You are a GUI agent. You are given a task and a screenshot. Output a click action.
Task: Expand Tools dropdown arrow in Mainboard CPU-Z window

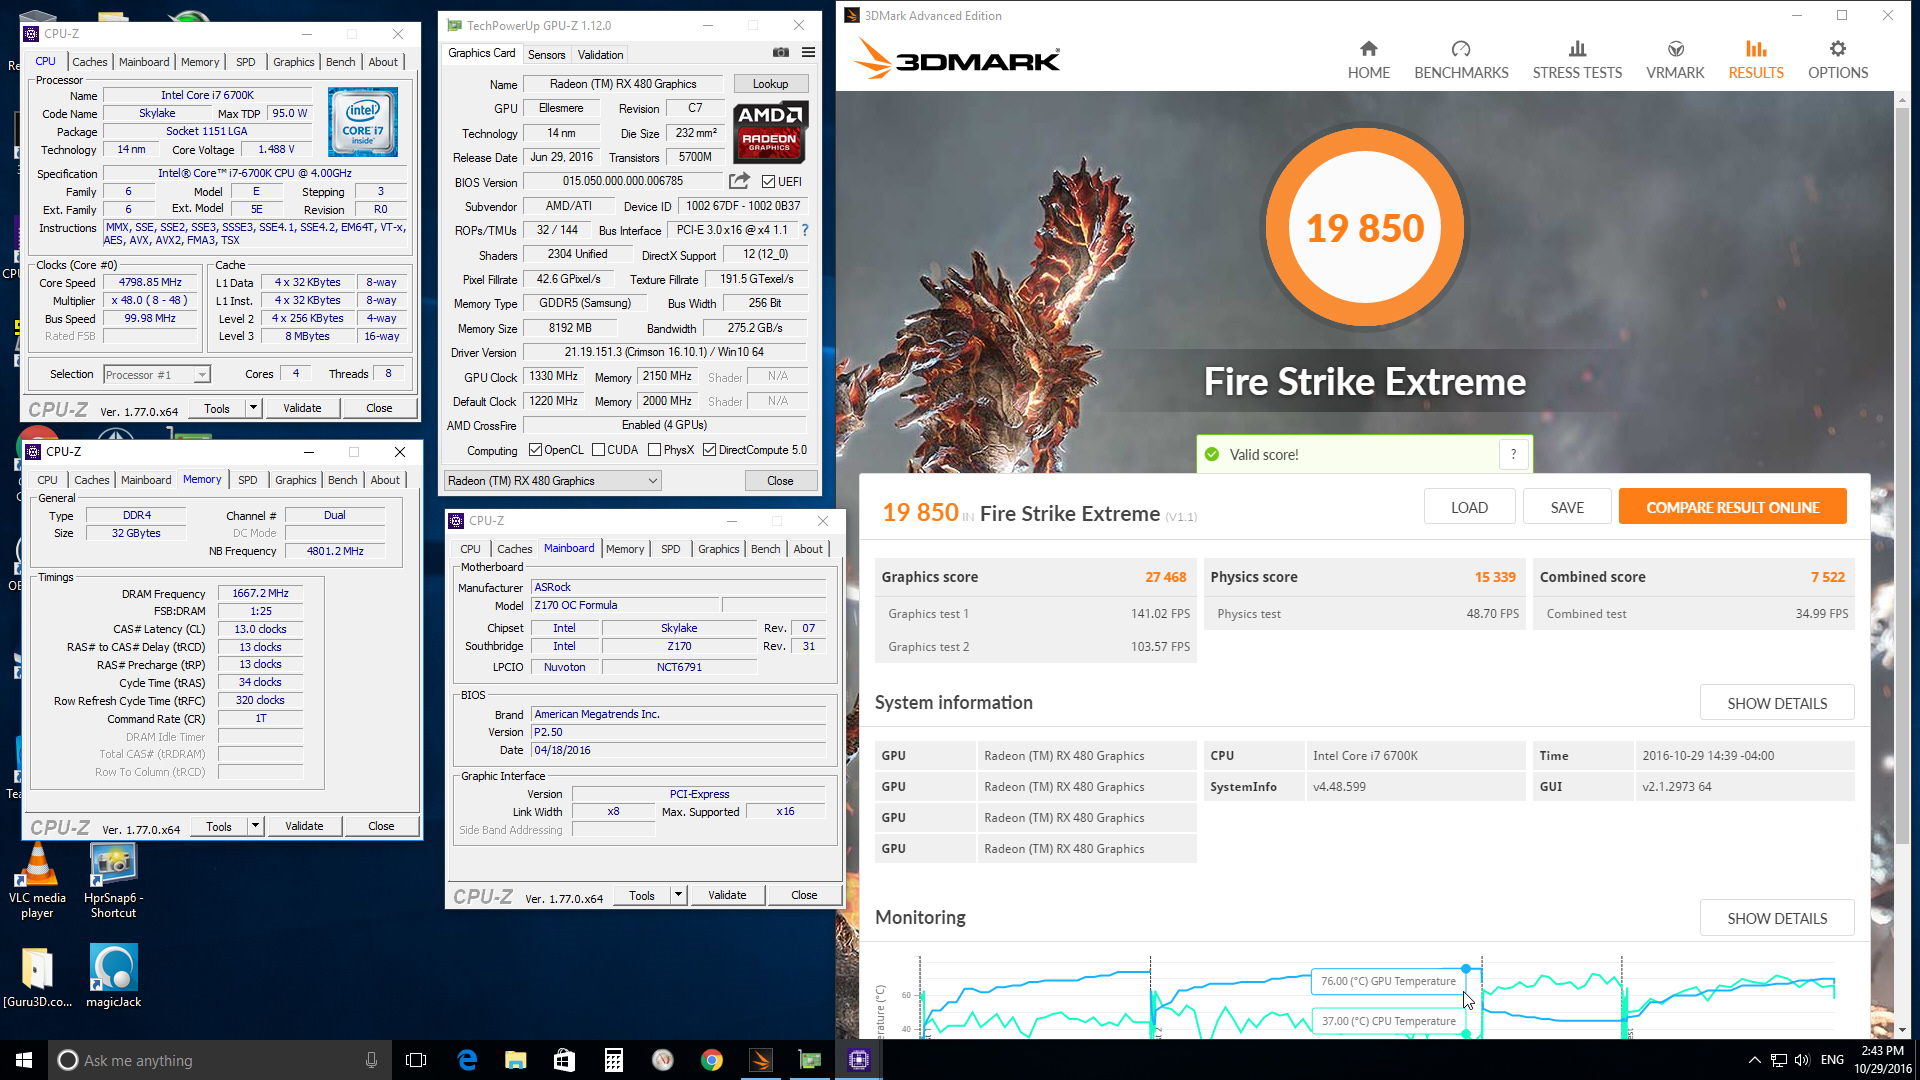pos(678,895)
